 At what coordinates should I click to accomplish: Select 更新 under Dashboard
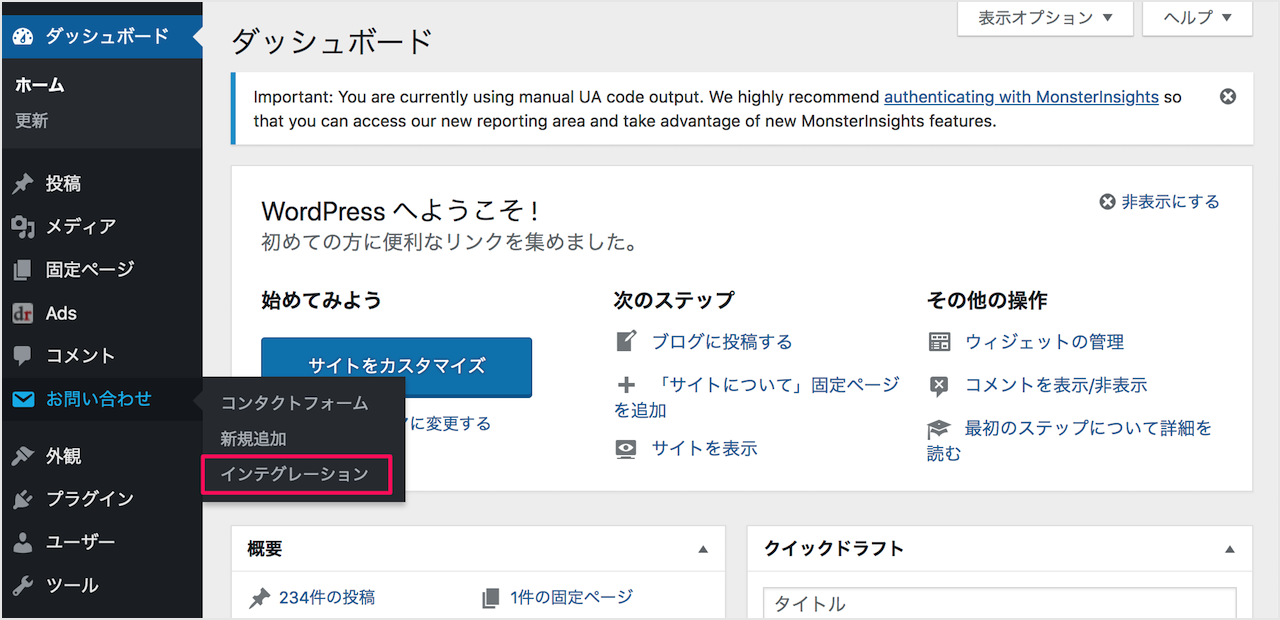(x=32, y=121)
